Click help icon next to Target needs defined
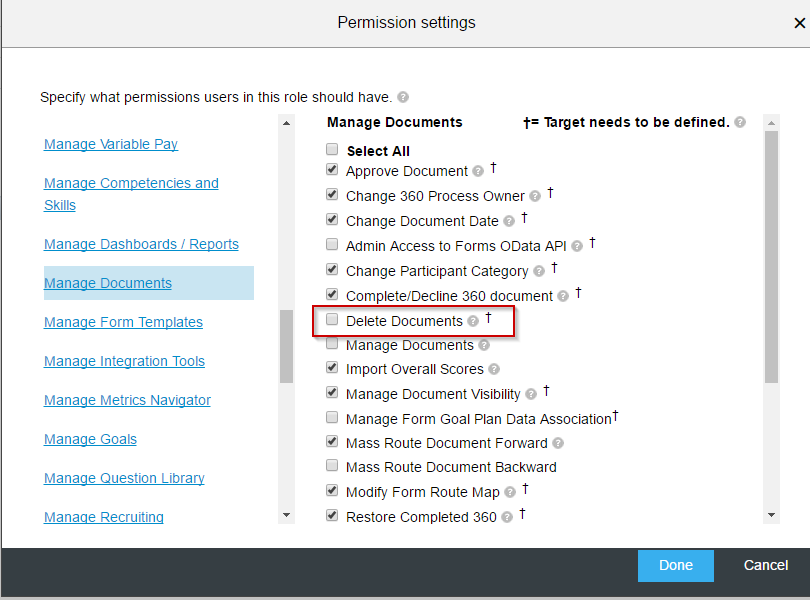Screen dimensions: 810x600 tap(740, 122)
